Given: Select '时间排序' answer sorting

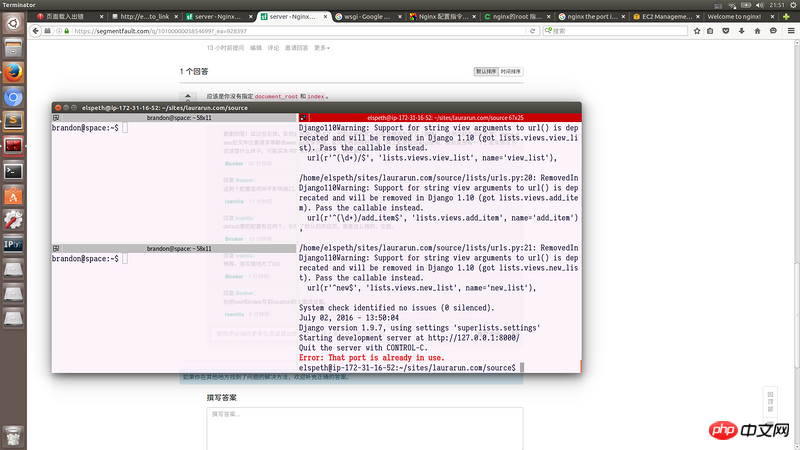Looking at the screenshot, I should (511, 71).
